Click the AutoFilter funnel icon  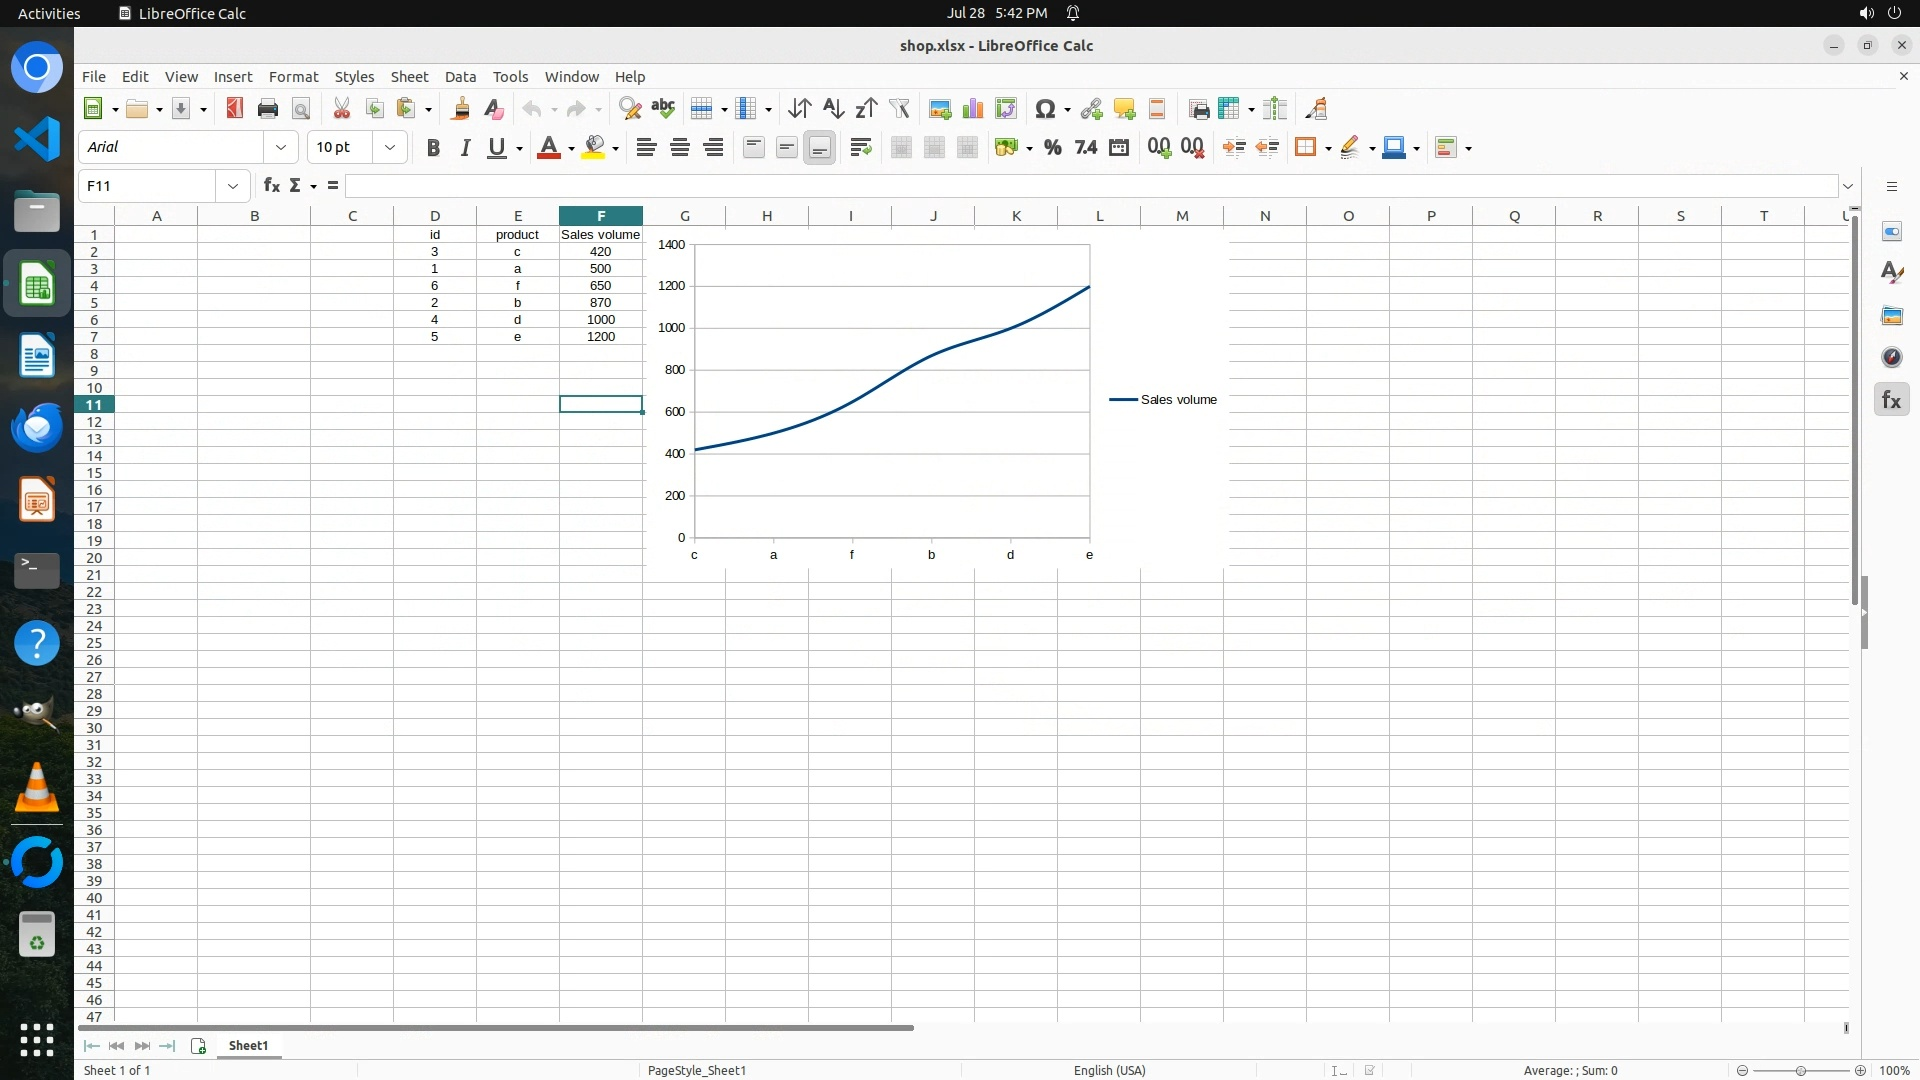899,109
